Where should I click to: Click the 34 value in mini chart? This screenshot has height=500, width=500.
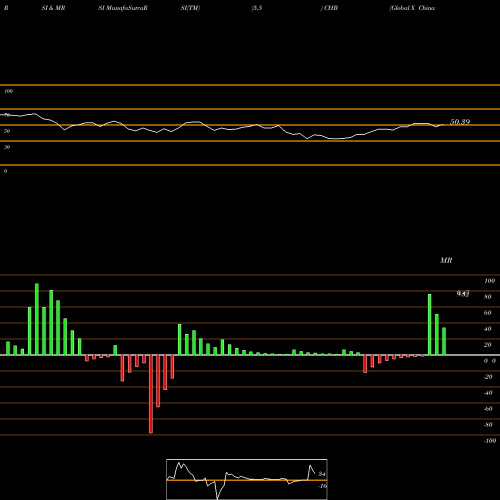coord(322,474)
